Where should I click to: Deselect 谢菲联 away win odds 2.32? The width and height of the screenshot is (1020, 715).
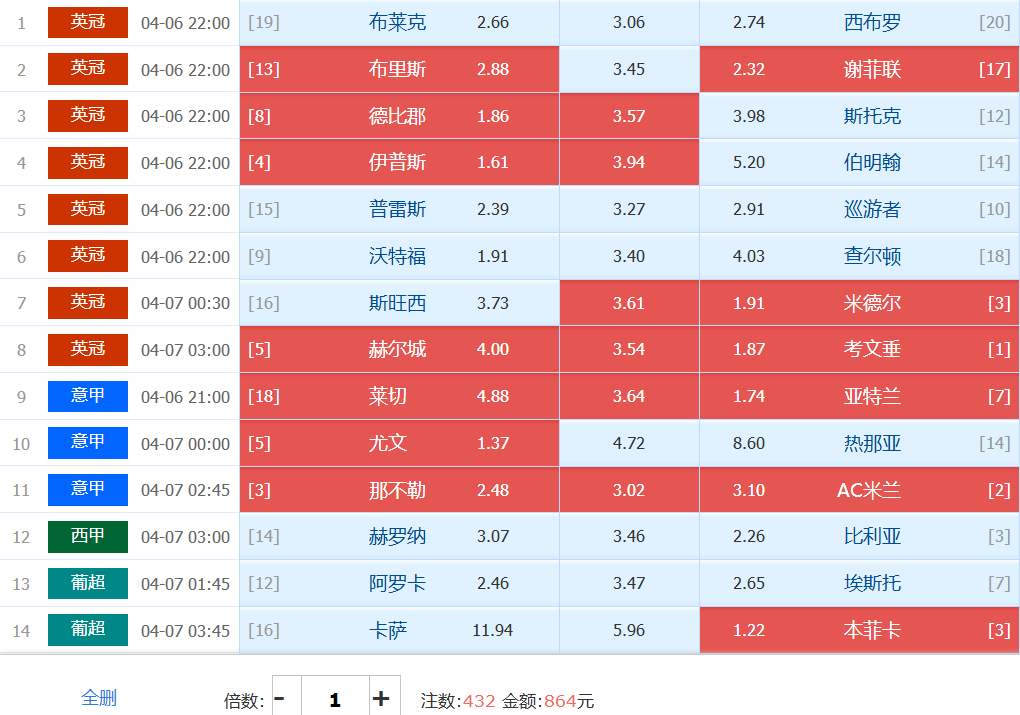coord(859,69)
